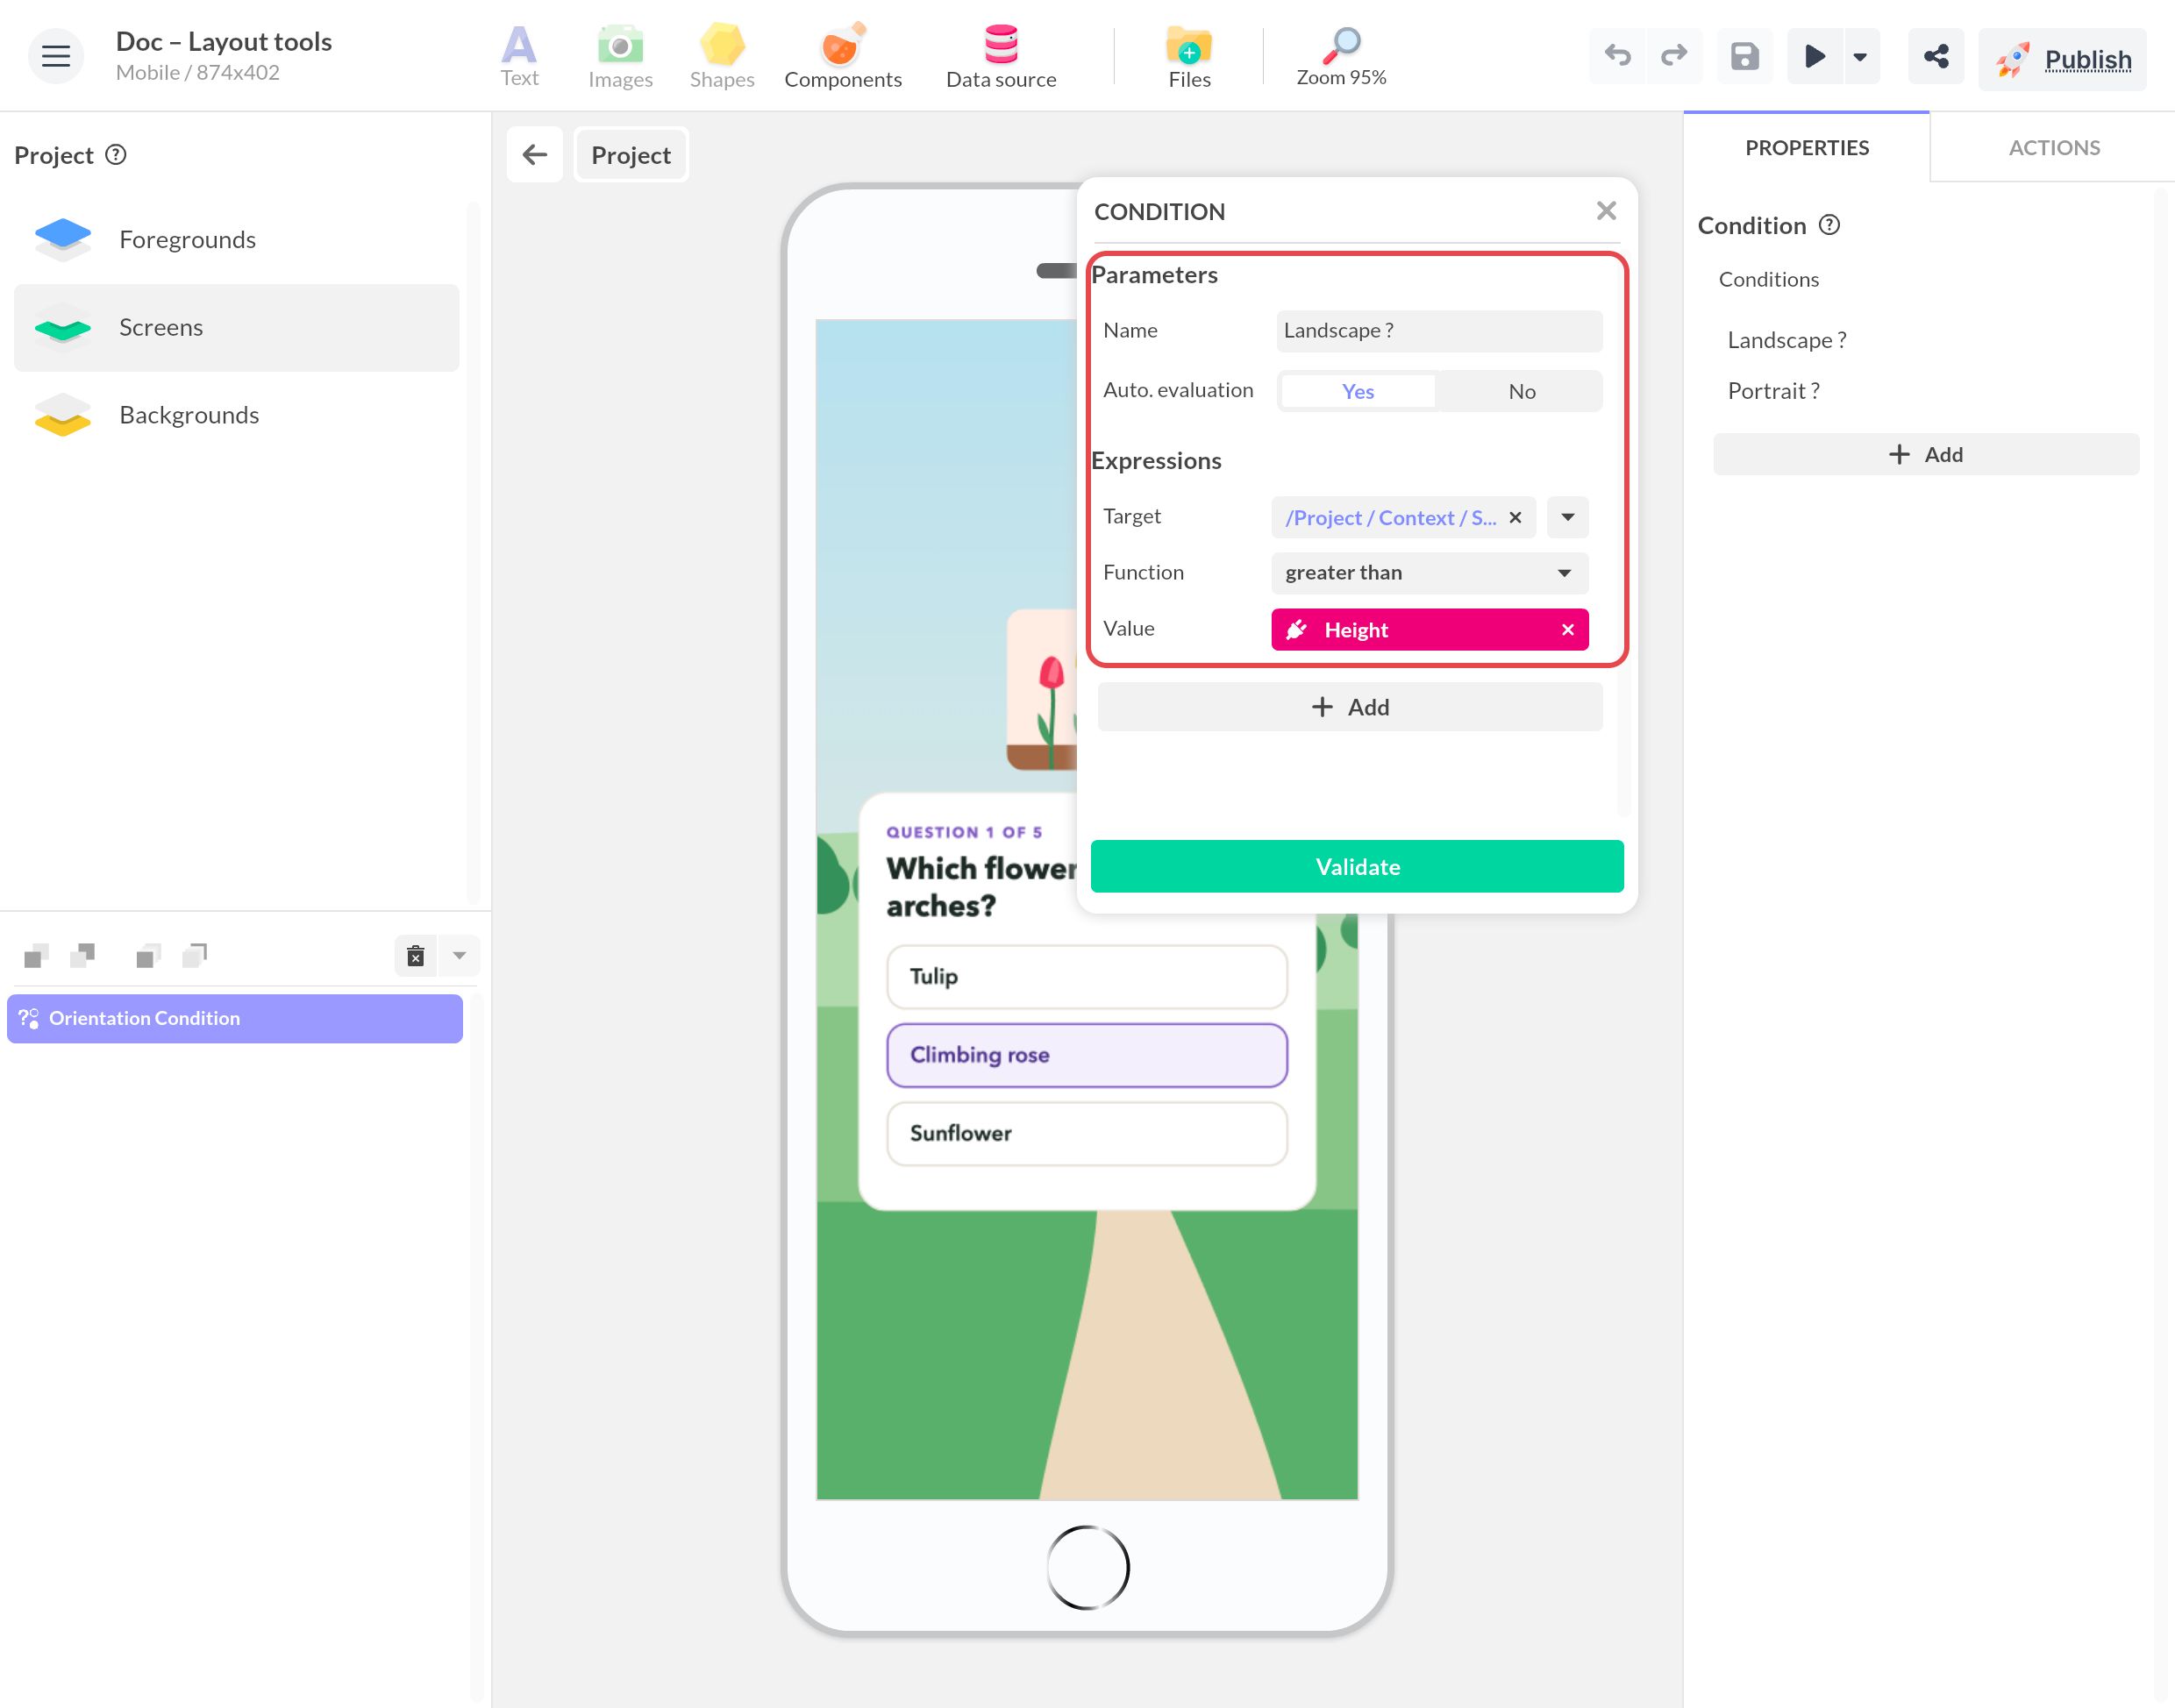Add a new condition in Properties
This screenshot has height=1708, width=2175.
pyautogui.click(x=1926, y=455)
